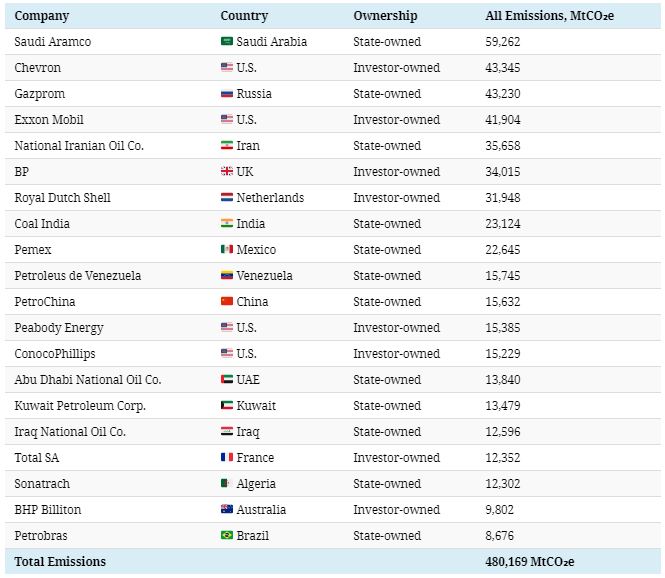
Task: Select Abu Dhabi National Oil Co. cell
Action: 88,380
